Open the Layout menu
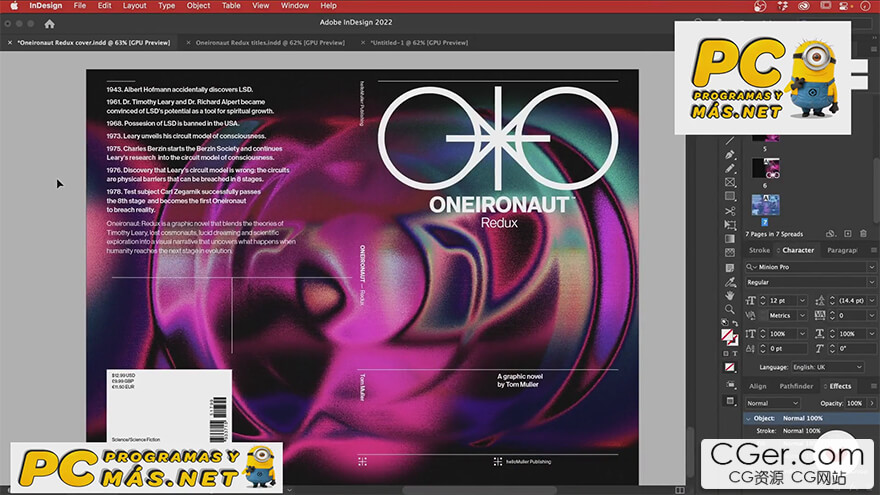This screenshot has width=880, height=495. [x=135, y=6]
